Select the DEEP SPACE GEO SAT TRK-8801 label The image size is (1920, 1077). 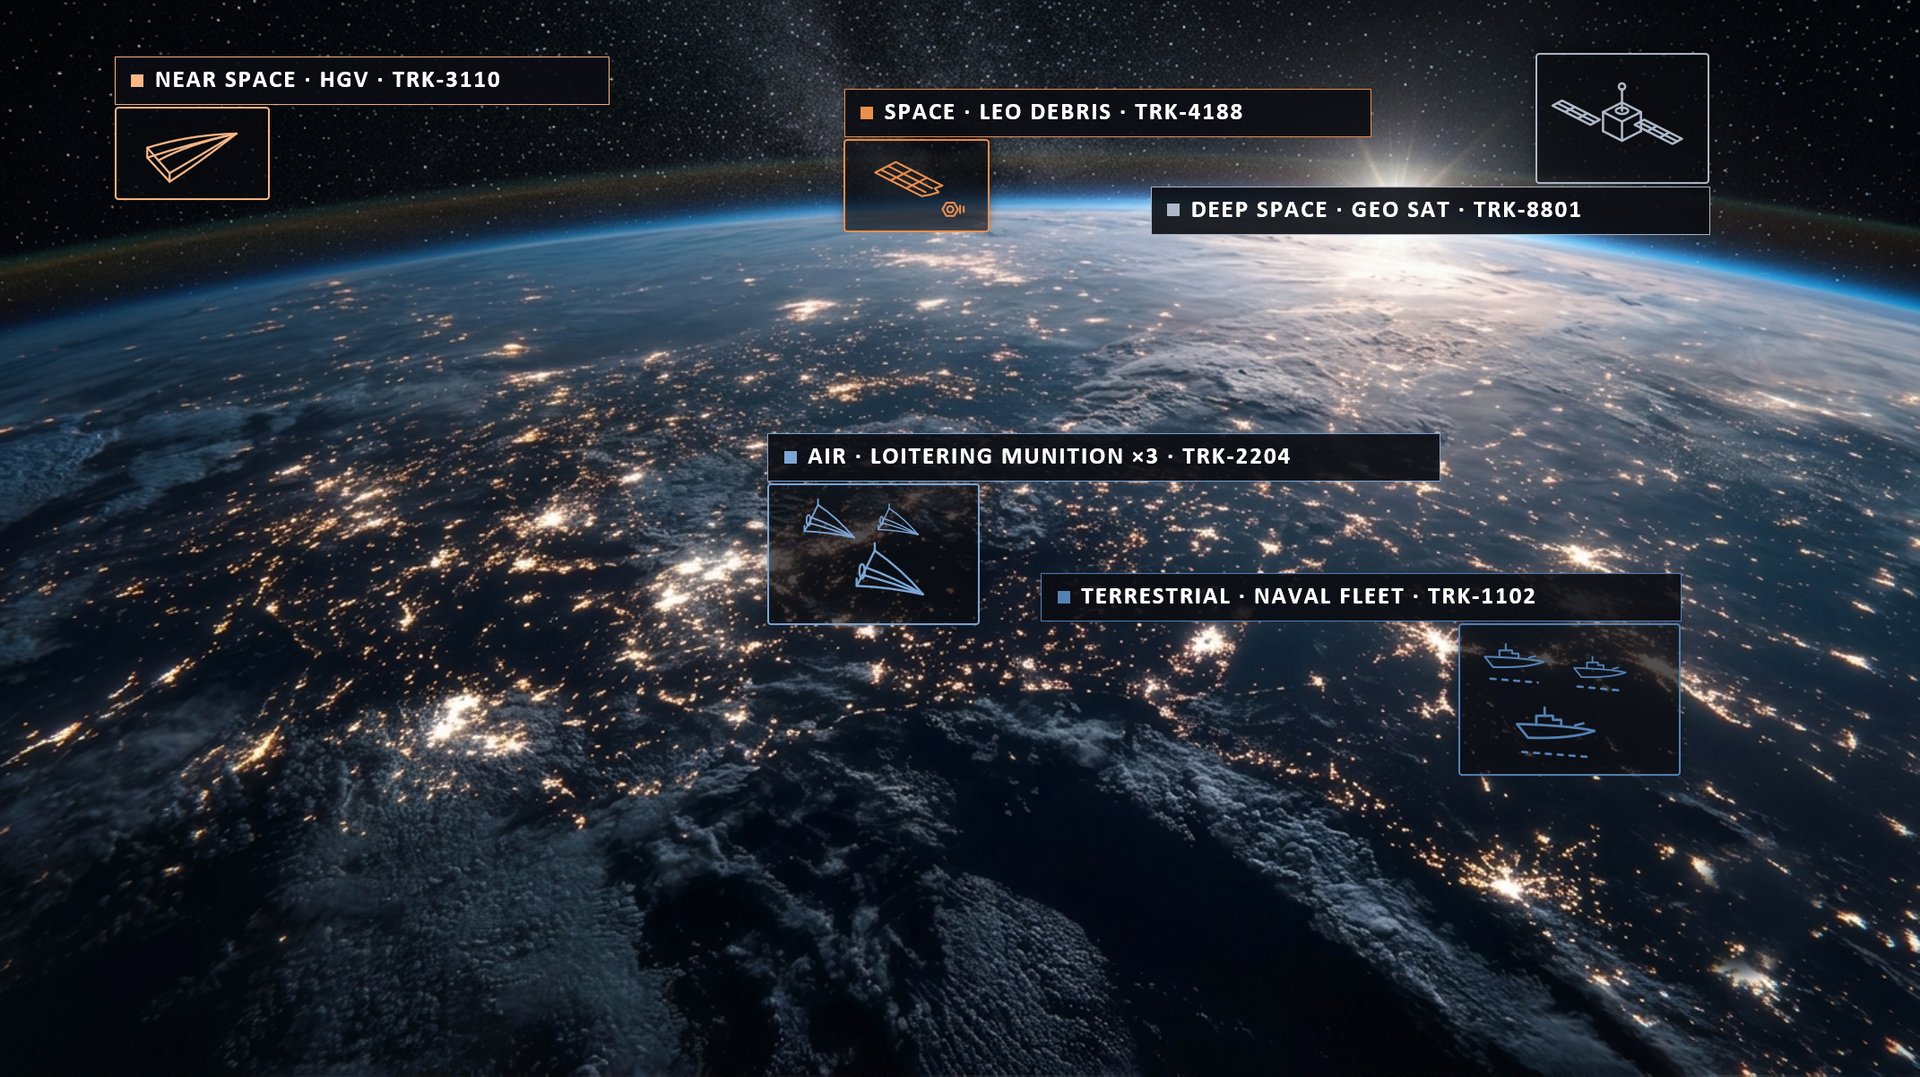(x=1430, y=210)
